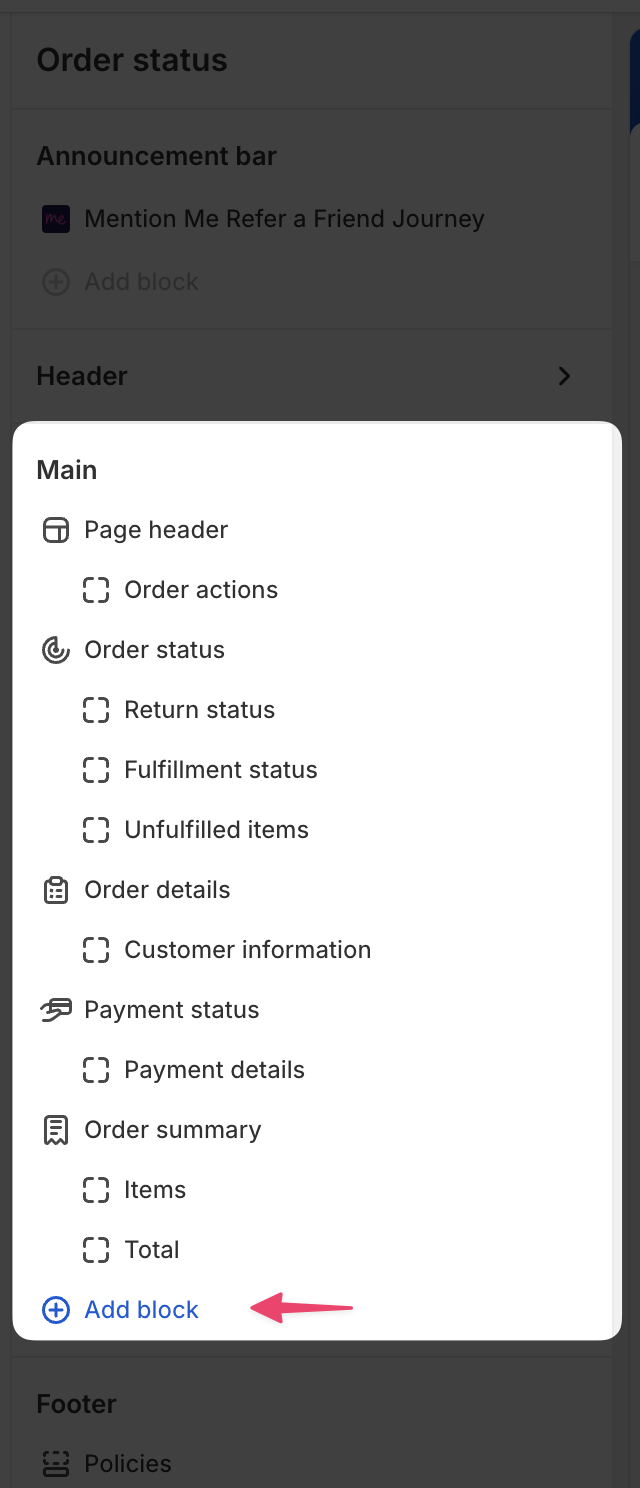Select the Customer information block
Image resolution: width=640 pixels, height=1488 pixels.
pyautogui.click(x=247, y=950)
